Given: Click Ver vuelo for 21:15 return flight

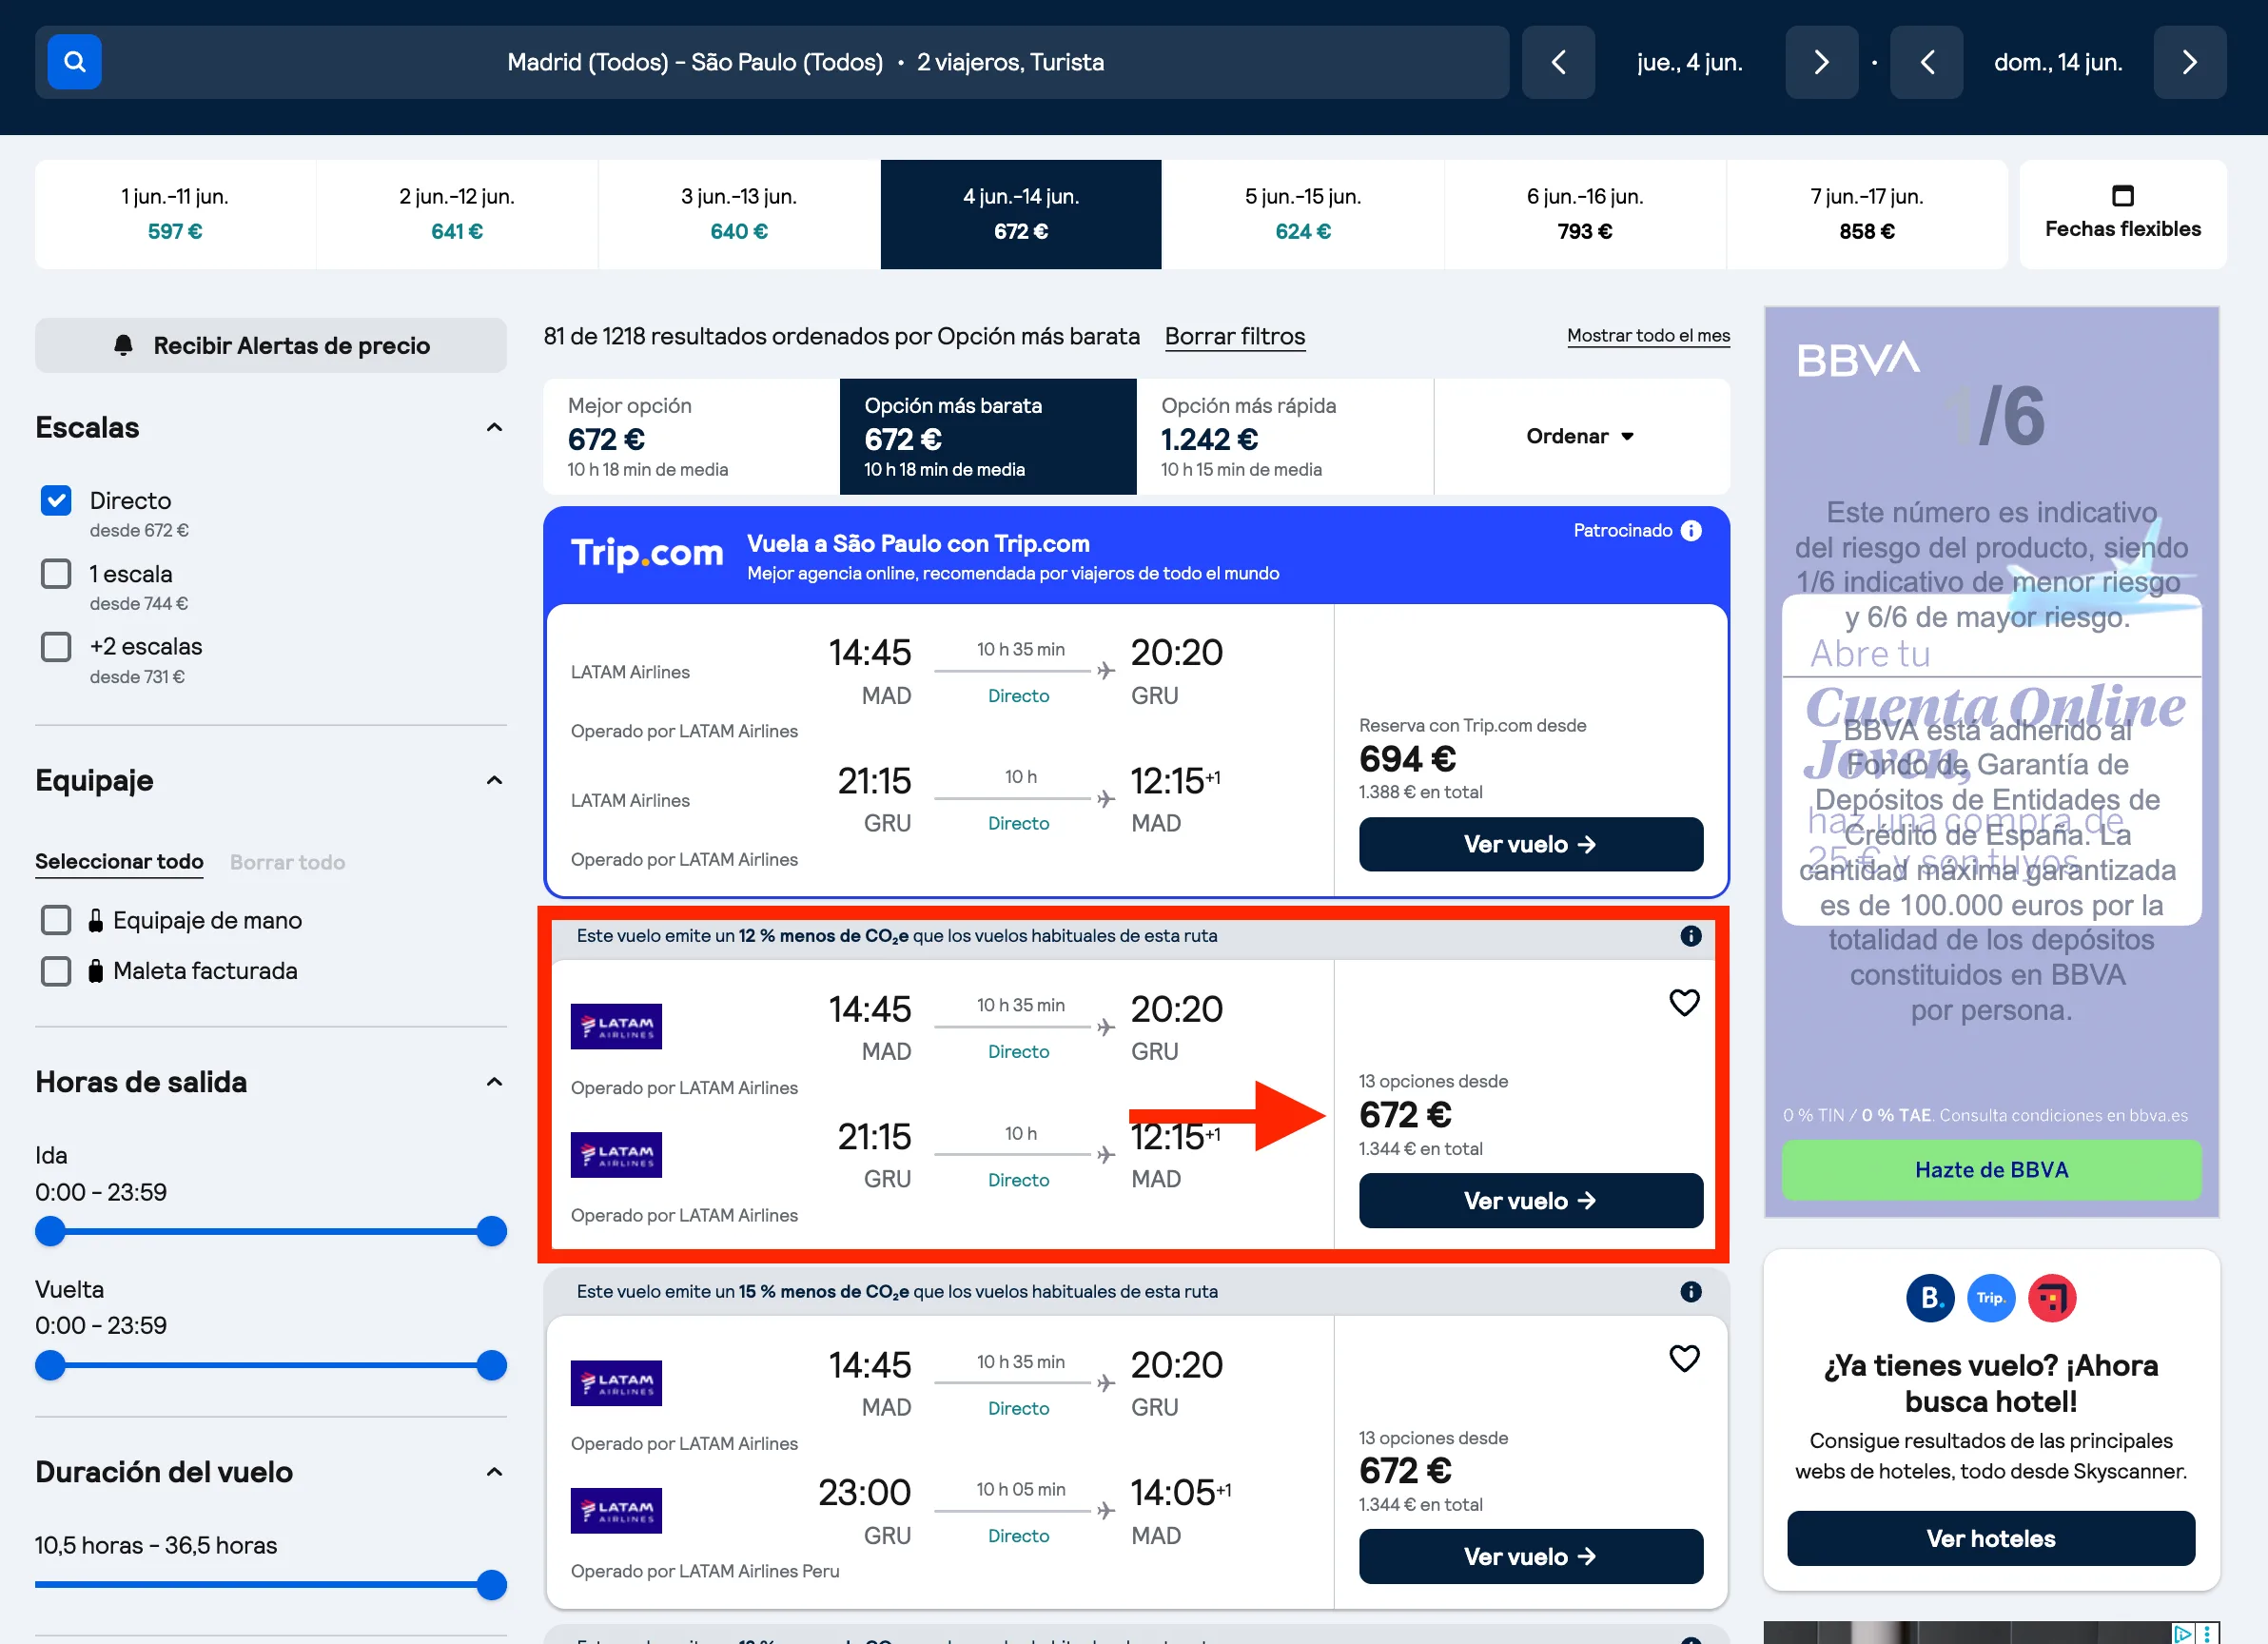Looking at the screenshot, I should (x=1531, y=1200).
